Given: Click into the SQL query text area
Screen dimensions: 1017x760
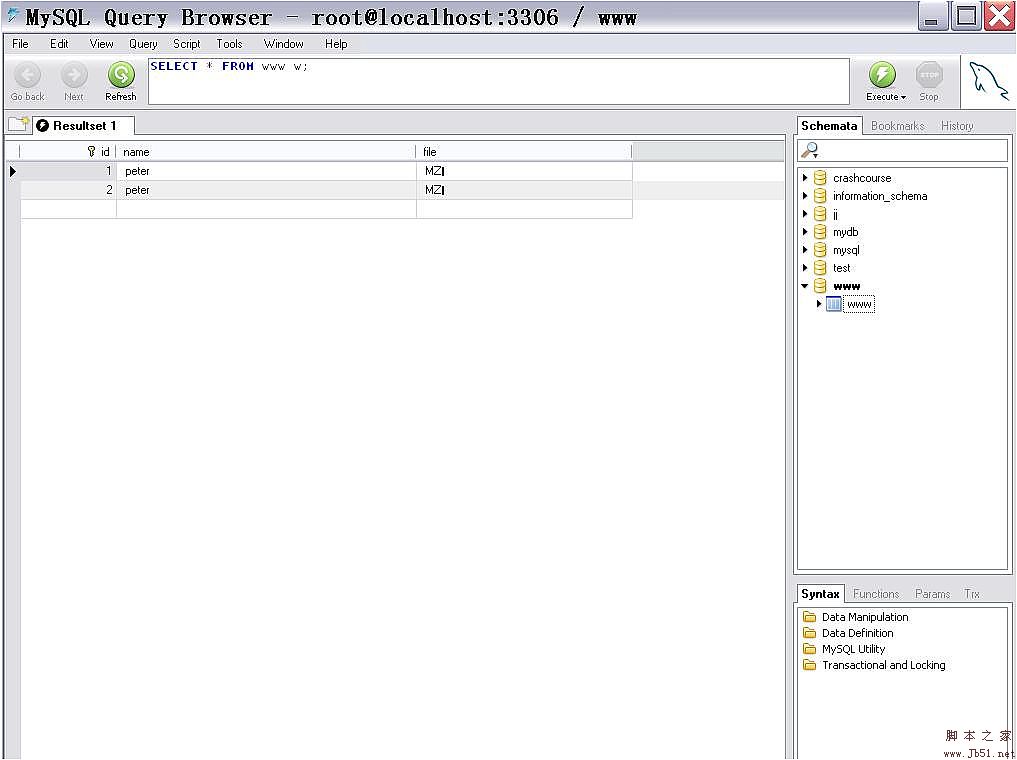Looking at the screenshot, I should (497, 82).
